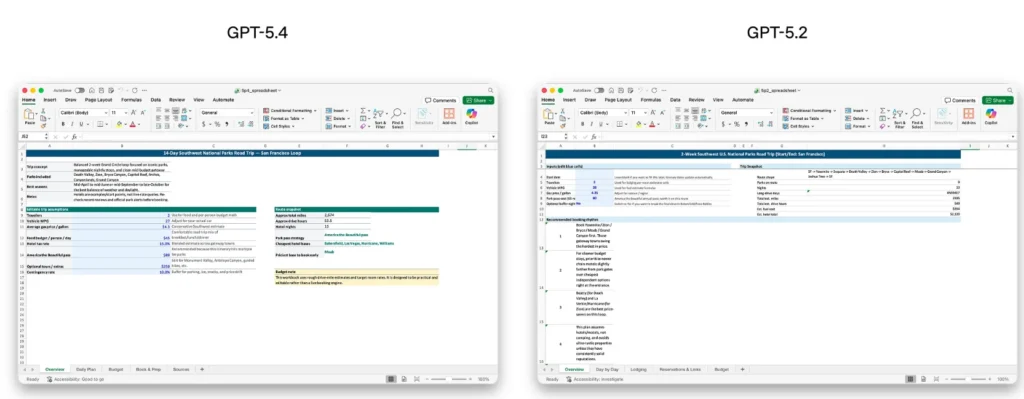Click Comments in the GPT-5.4 window
The image size is (1024, 399).
pyautogui.click(x=441, y=101)
